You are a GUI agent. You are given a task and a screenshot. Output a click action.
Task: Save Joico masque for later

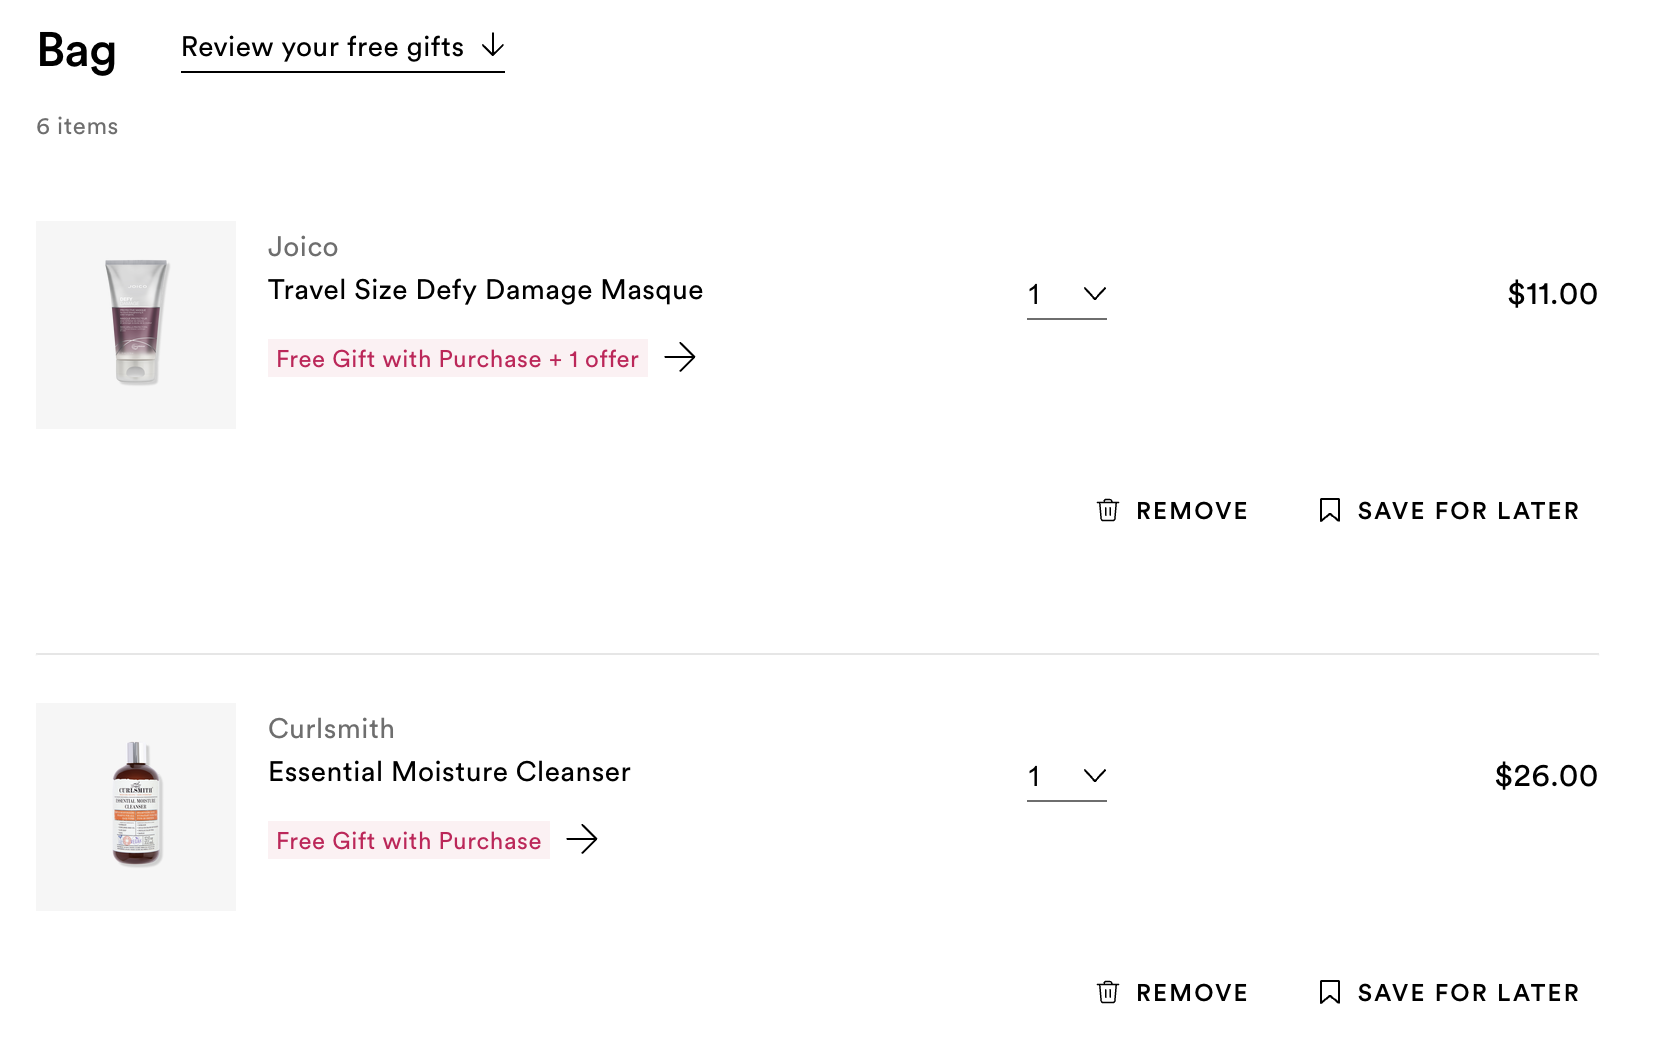pyautogui.click(x=1449, y=511)
